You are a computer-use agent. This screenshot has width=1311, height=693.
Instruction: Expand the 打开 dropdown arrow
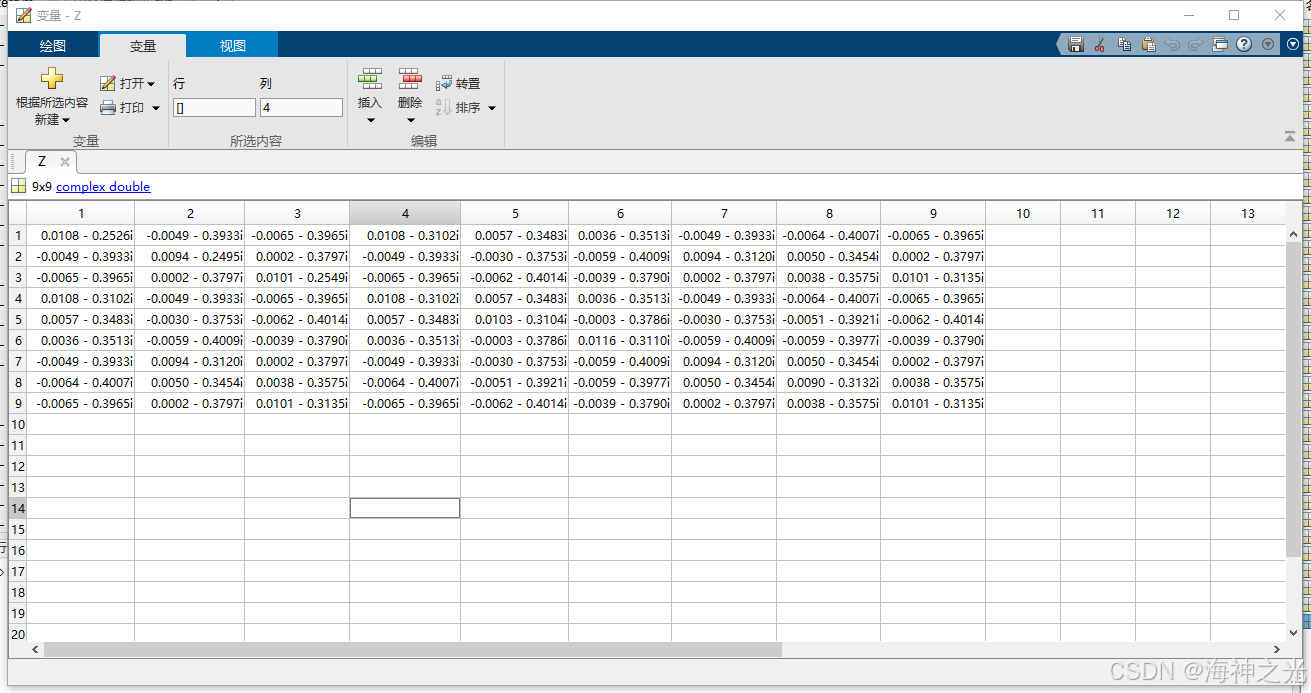pos(151,84)
